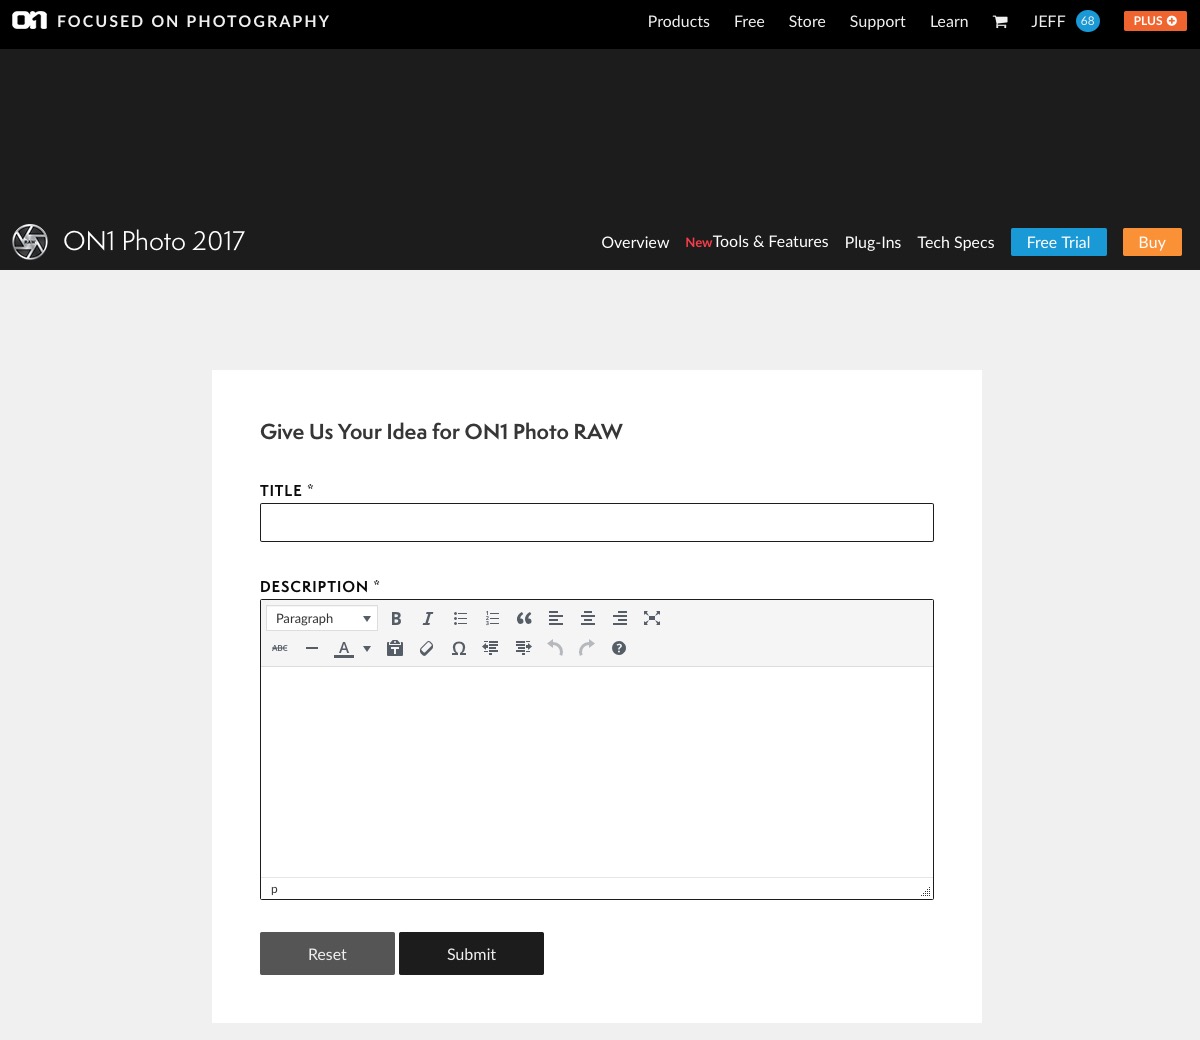
Task: Open the Tools & Features tab
Action: 769,242
